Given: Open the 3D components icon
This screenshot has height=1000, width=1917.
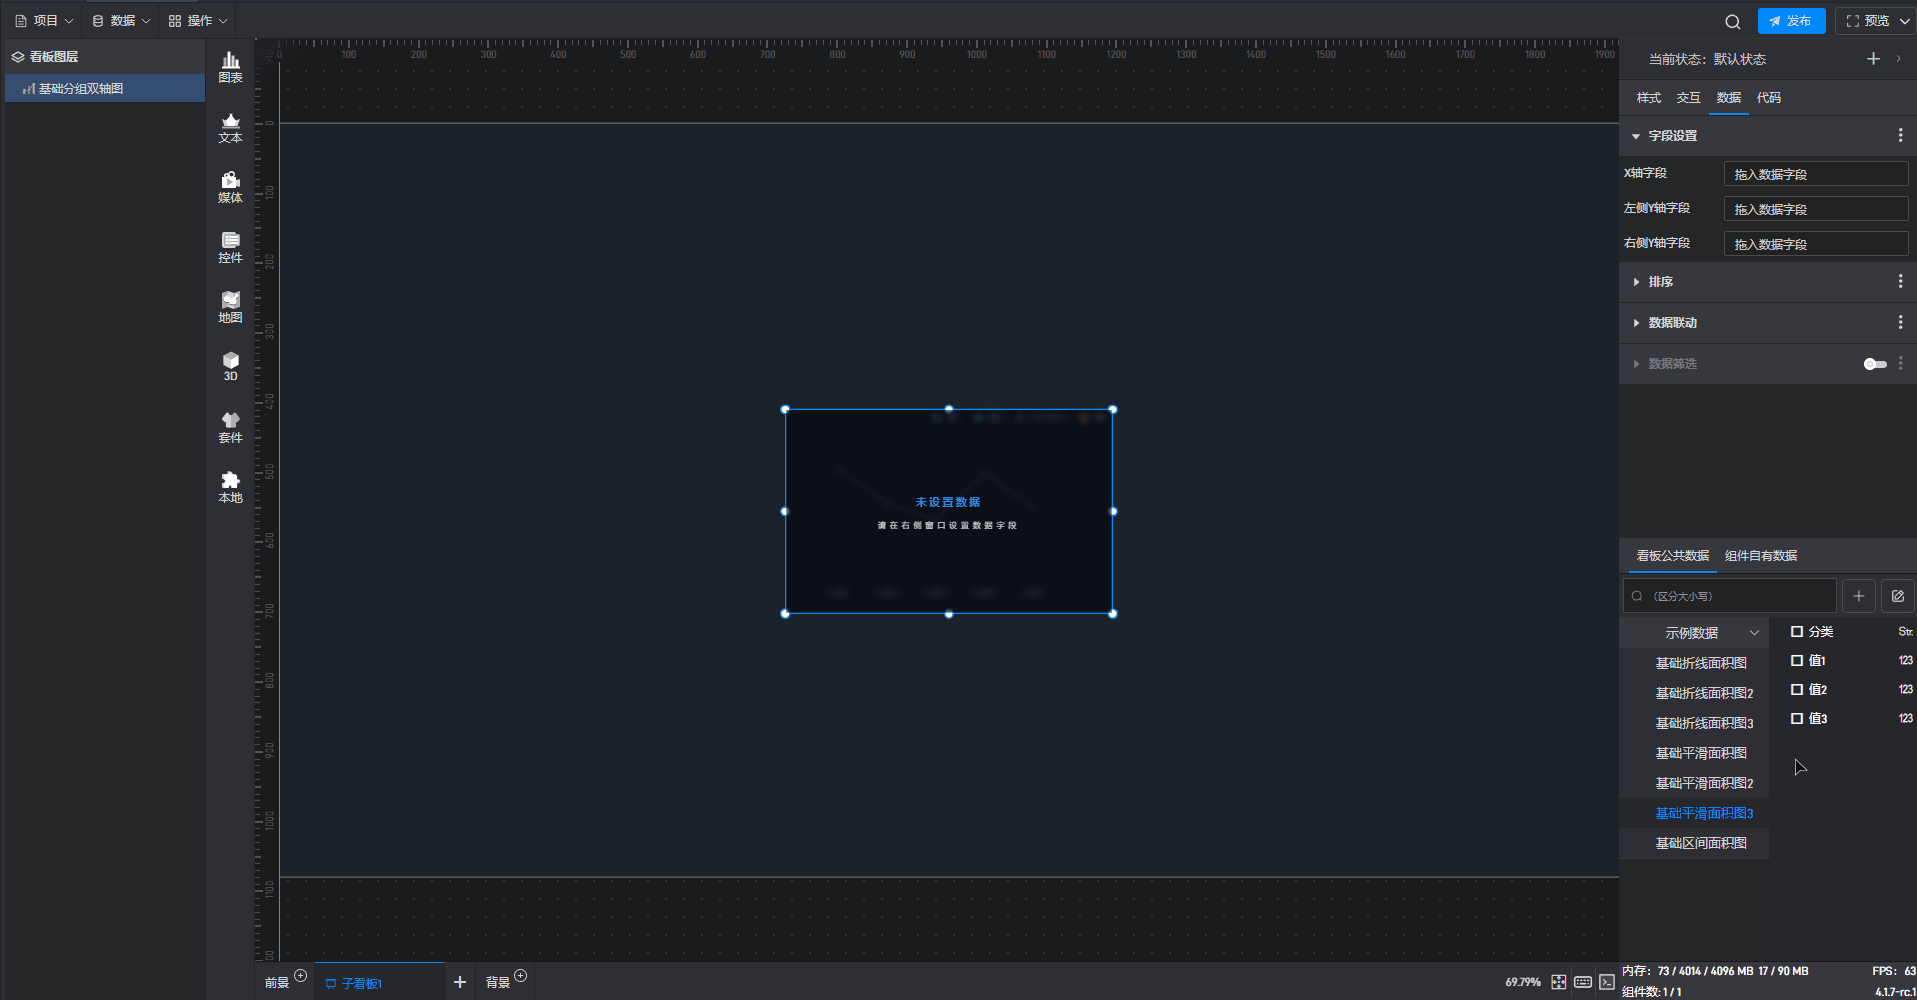Looking at the screenshot, I should (x=230, y=366).
